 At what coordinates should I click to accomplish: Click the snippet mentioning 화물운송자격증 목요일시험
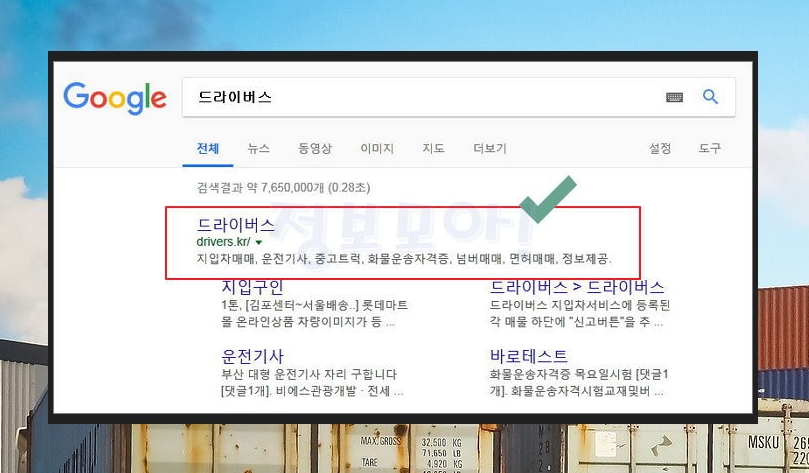point(579,382)
